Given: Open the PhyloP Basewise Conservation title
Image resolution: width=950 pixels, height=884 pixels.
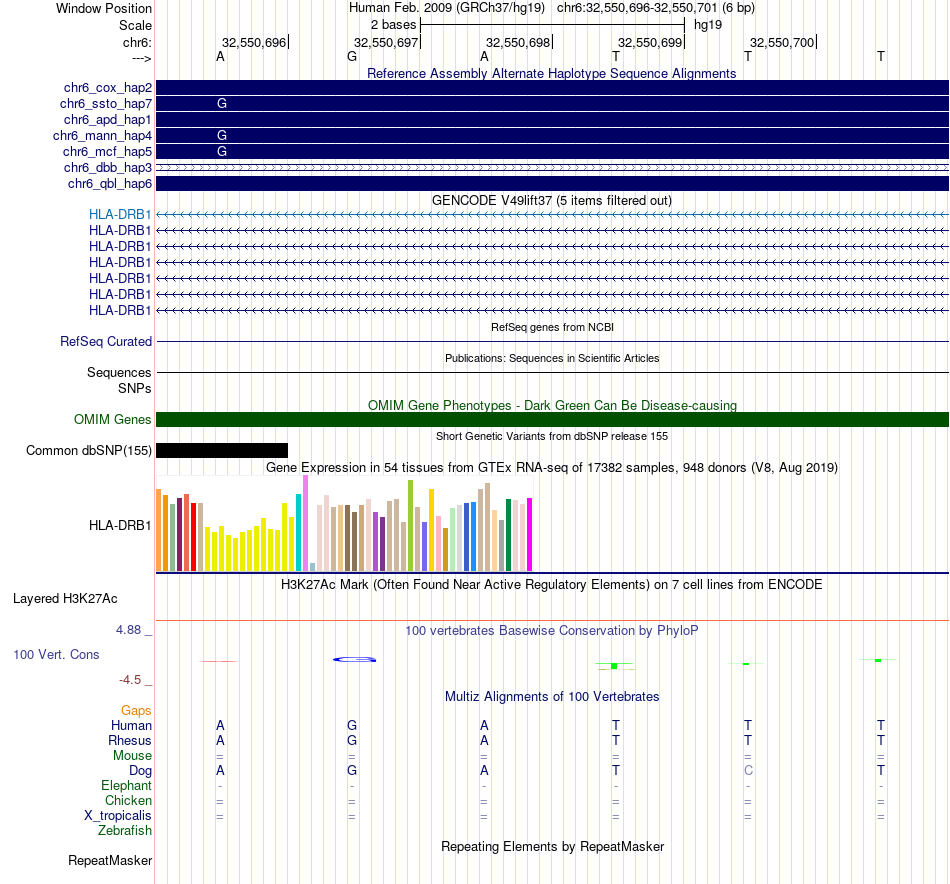Looking at the screenshot, I should coord(551,631).
